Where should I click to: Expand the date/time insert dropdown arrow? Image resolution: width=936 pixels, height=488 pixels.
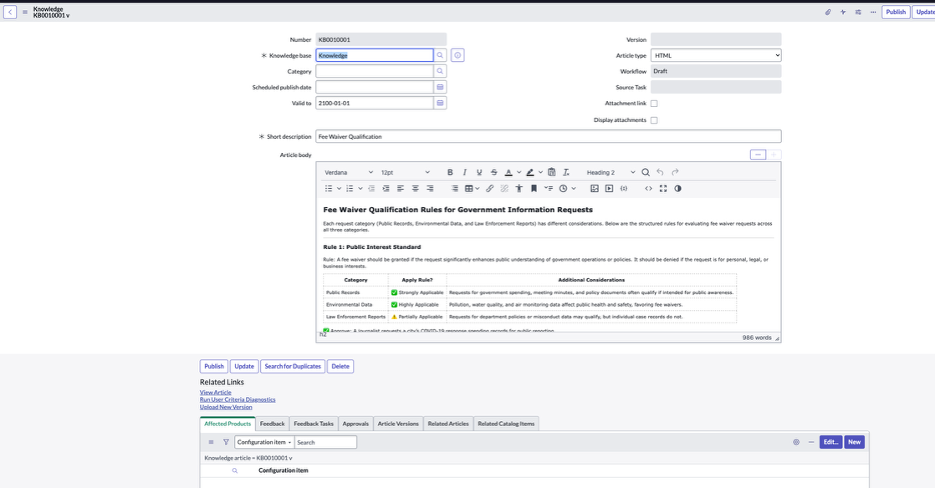pyautogui.click(x=574, y=189)
